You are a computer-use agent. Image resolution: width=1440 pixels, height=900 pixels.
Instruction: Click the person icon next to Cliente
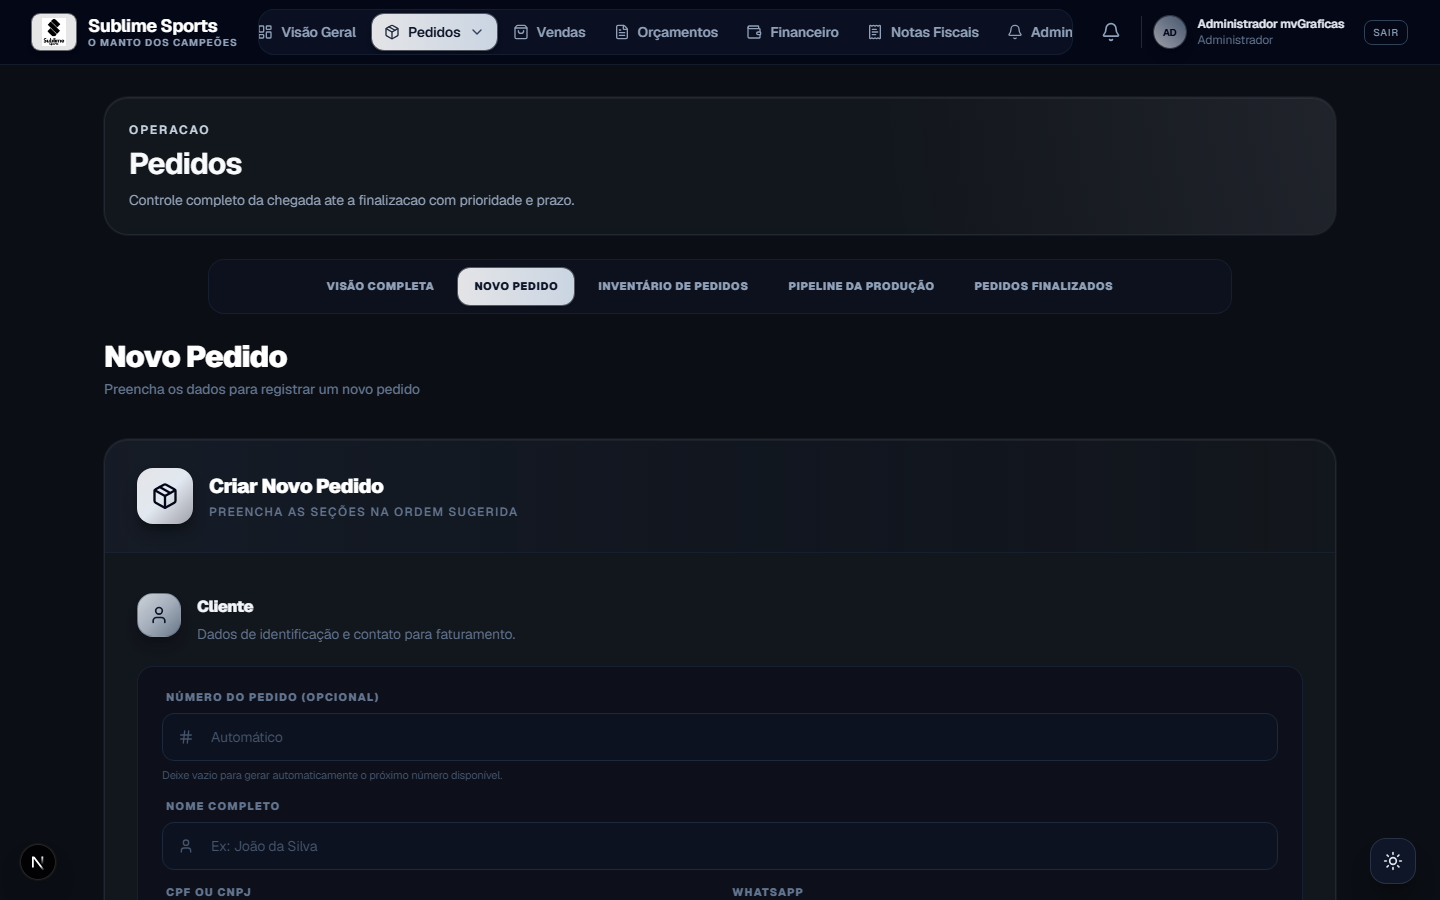[159, 616]
